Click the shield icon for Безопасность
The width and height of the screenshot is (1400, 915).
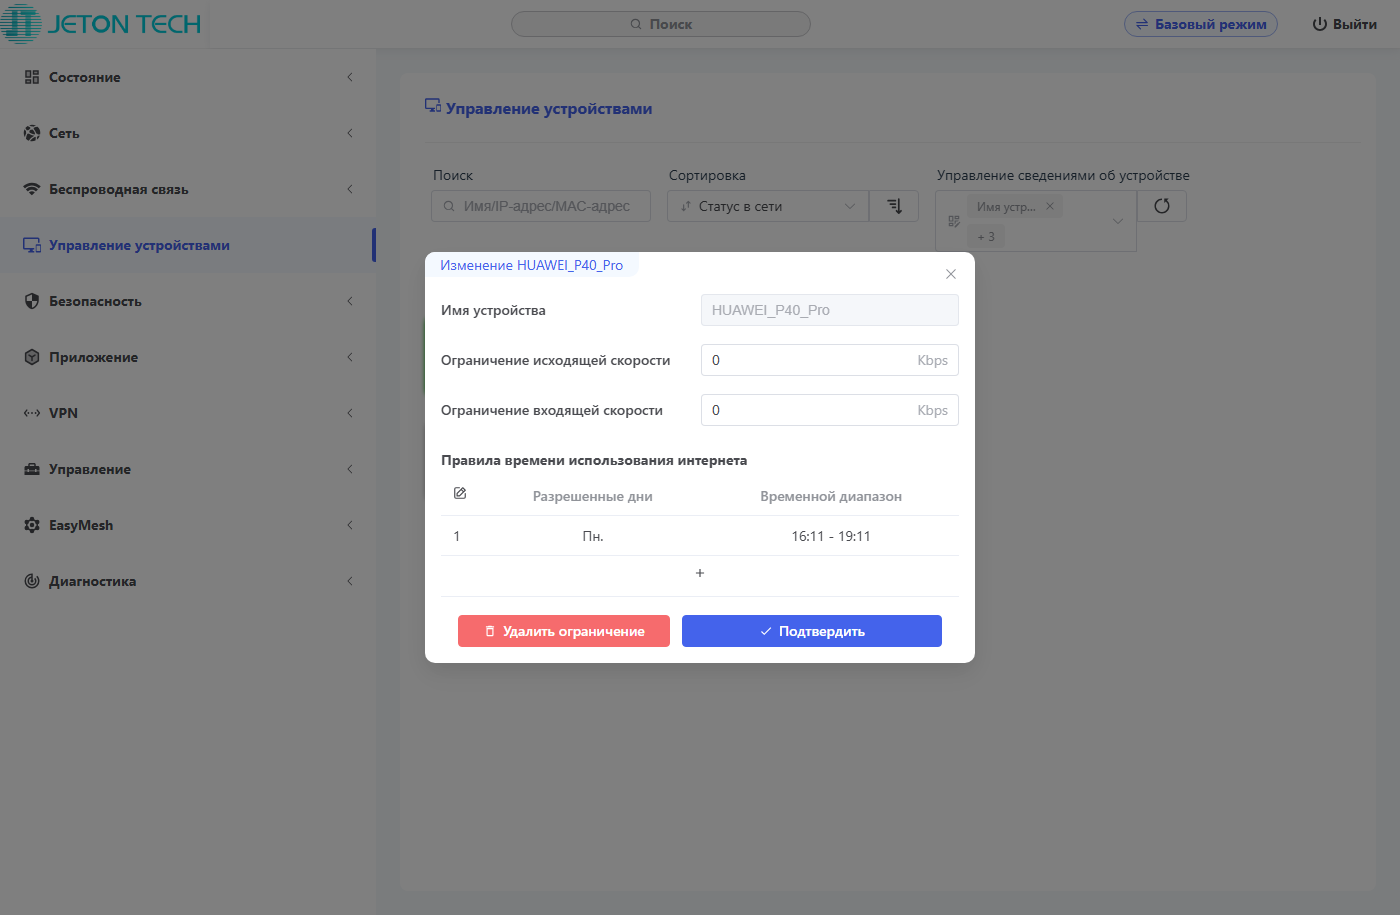pos(32,301)
